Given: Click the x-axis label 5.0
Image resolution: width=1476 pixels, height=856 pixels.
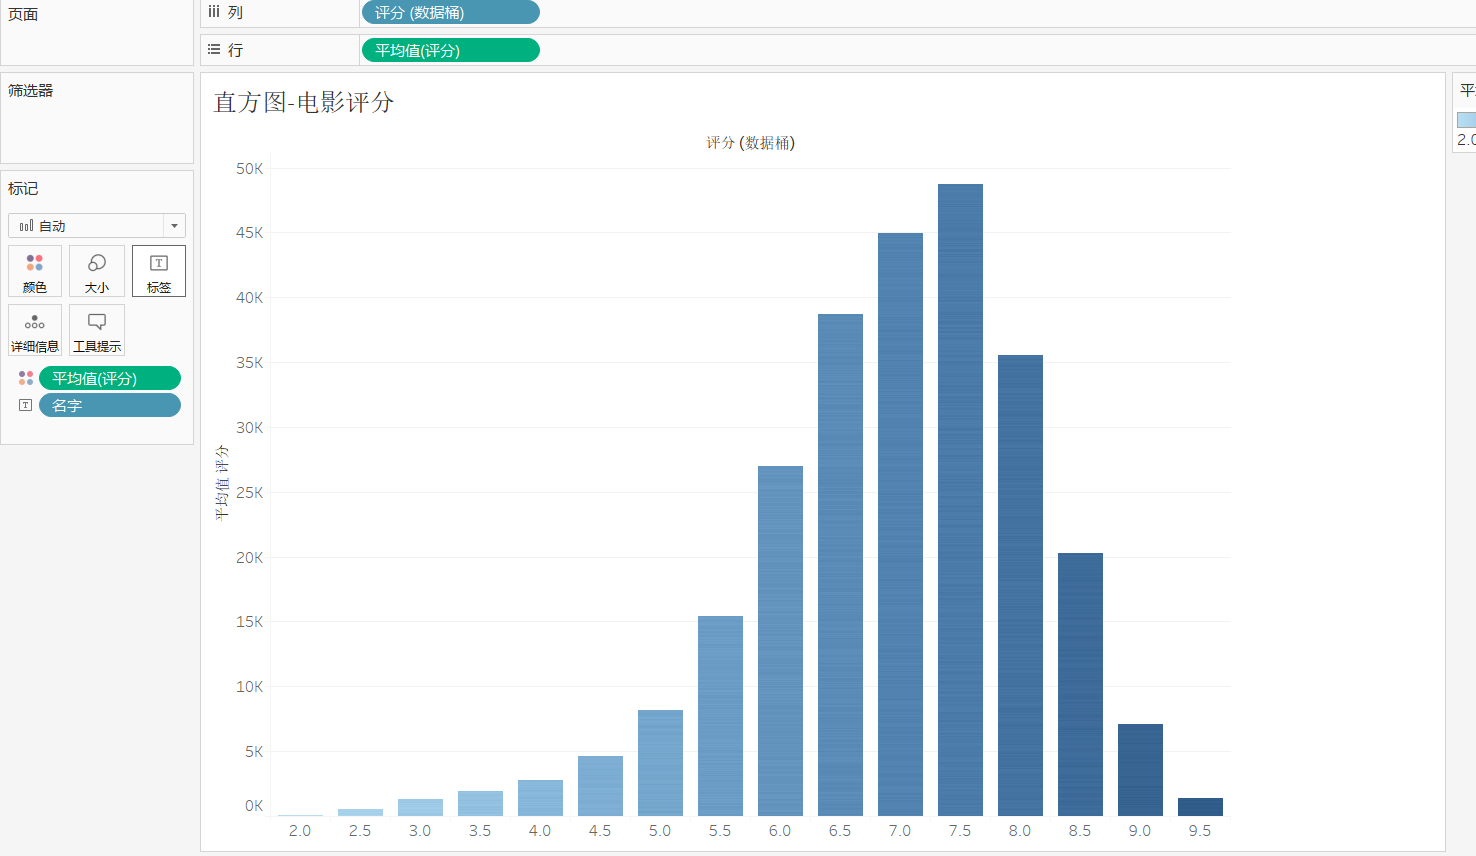Looking at the screenshot, I should tap(660, 831).
